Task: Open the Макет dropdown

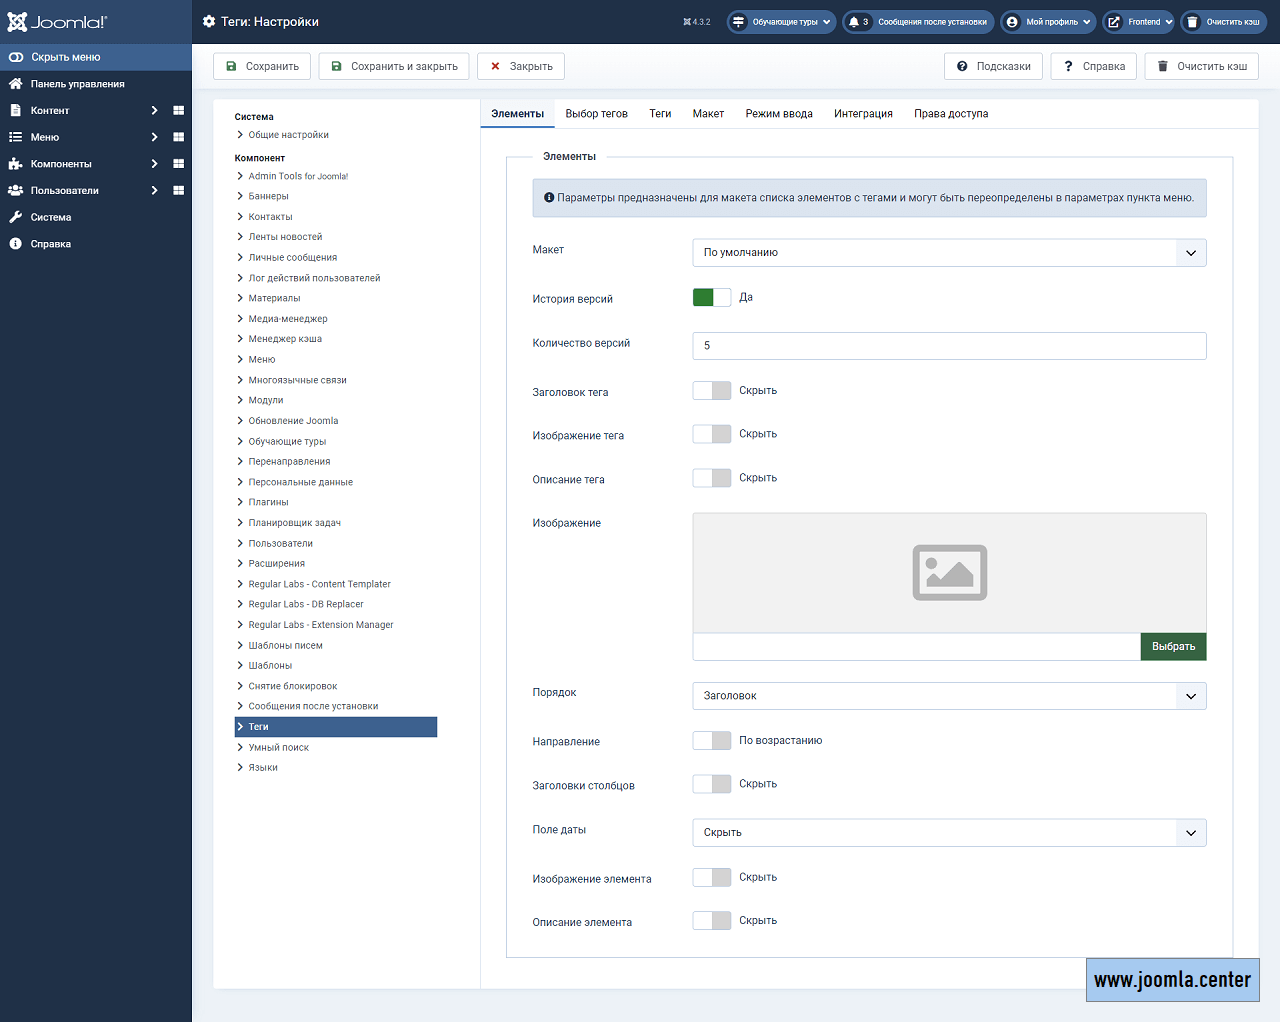Action: coord(948,253)
